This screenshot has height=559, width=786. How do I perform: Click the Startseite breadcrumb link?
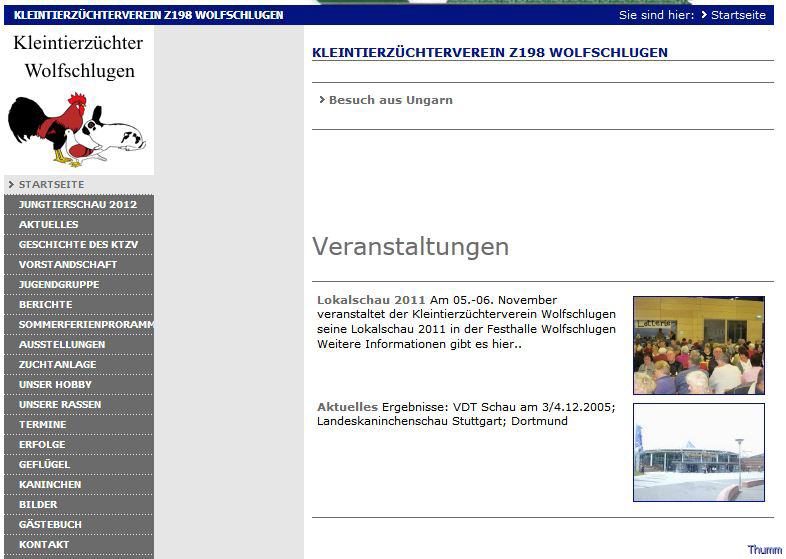[738, 15]
